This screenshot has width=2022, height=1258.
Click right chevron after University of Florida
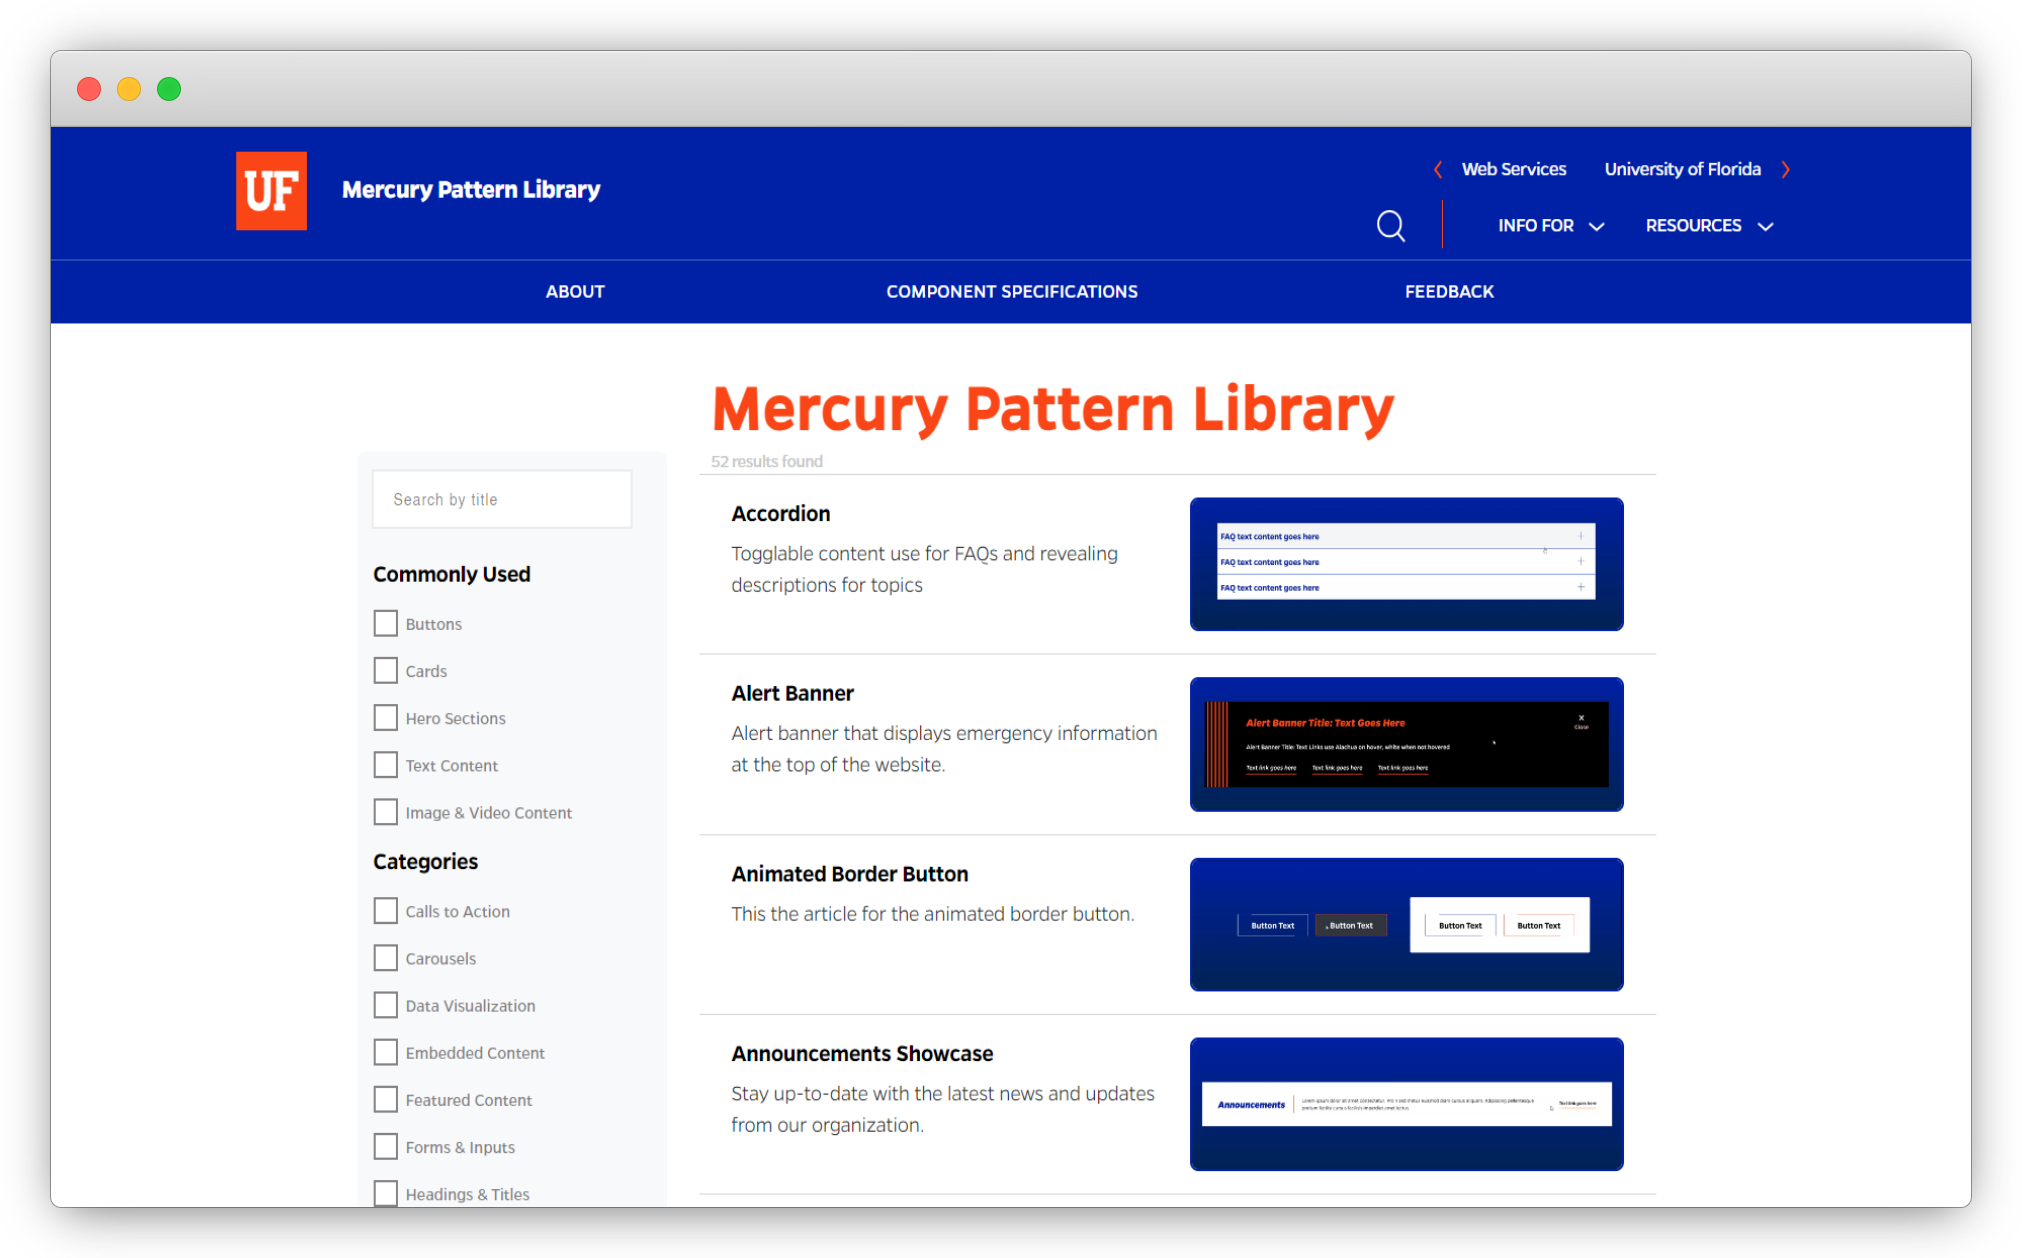click(x=1785, y=169)
